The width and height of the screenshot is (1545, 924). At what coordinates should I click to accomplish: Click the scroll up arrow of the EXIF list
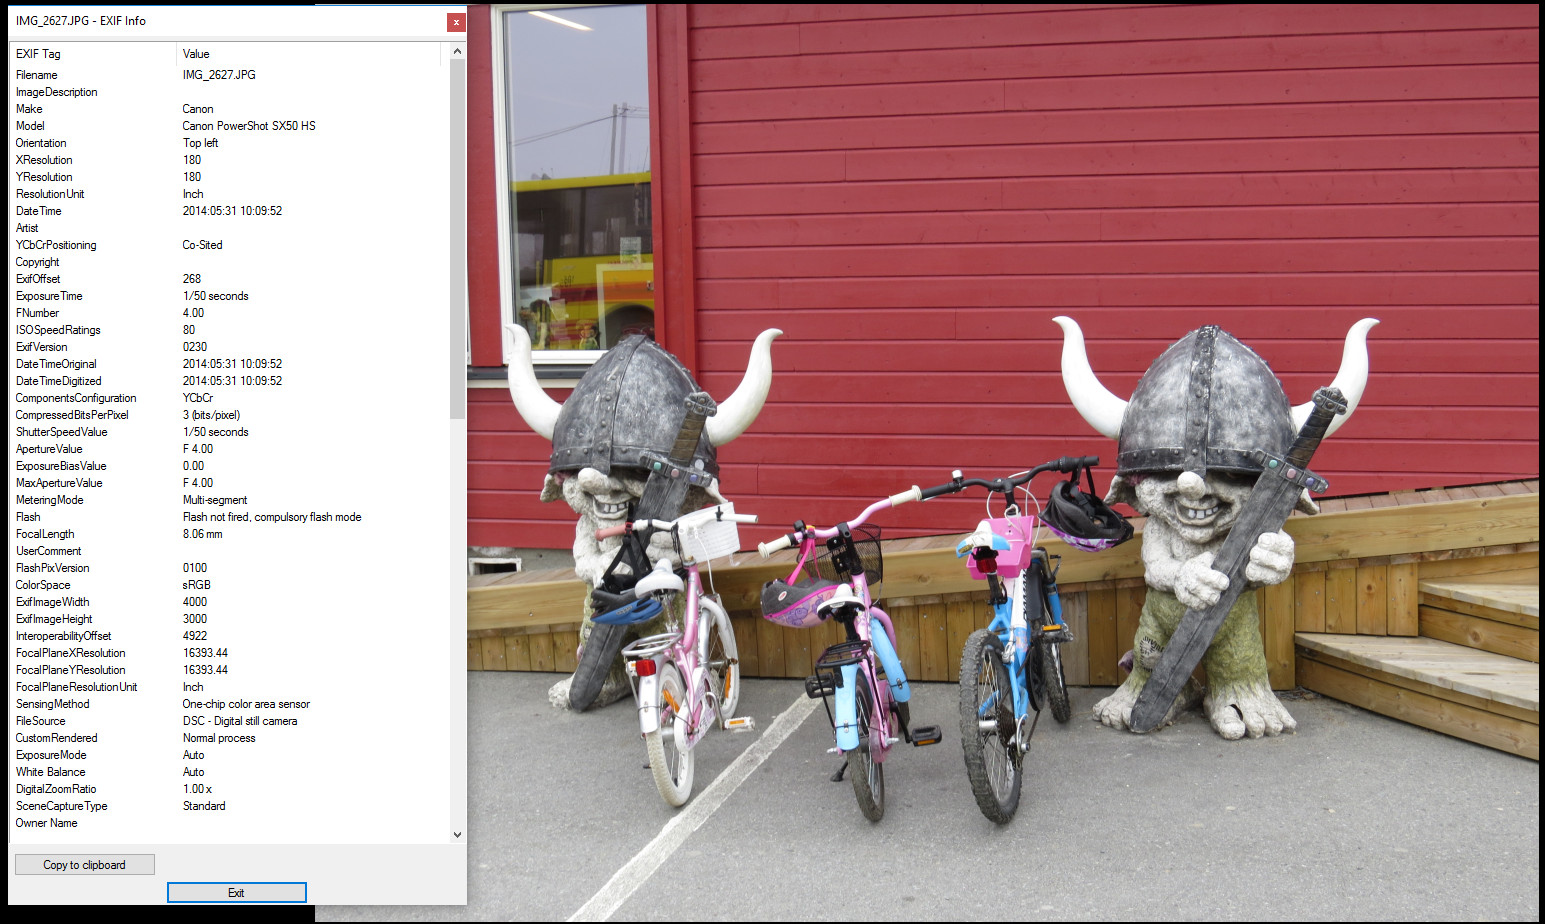[x=457, y=51]
